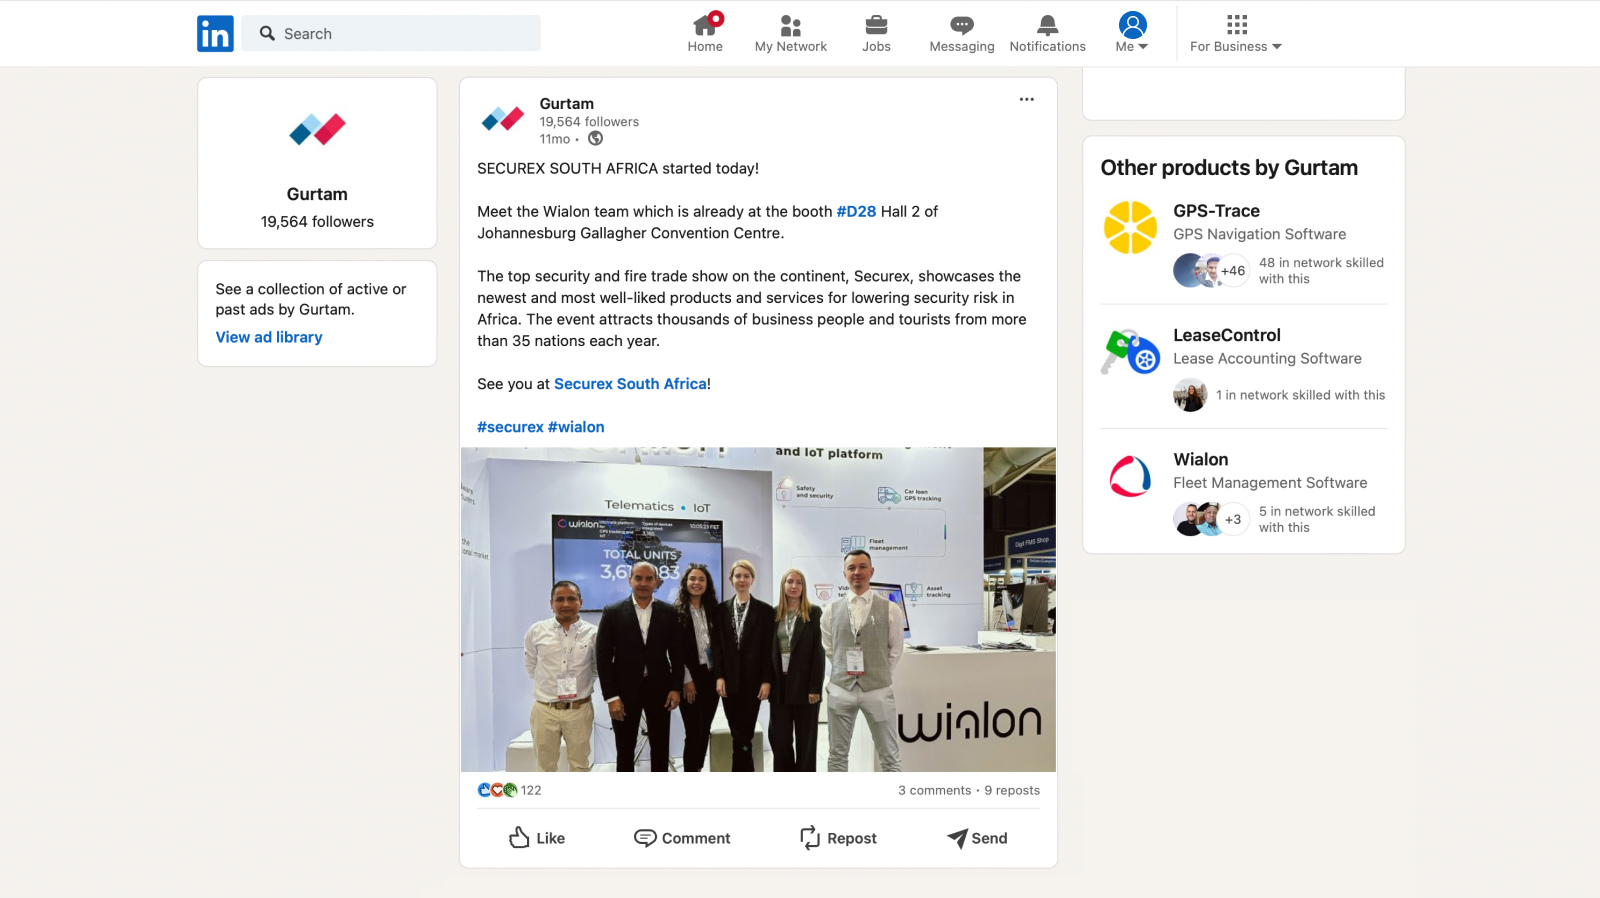Image resolution: width=1600 pixels, height=898 pixels.
Task: View 1 in network skilled with LeaseControl
Action: (x=1300, y=395)
